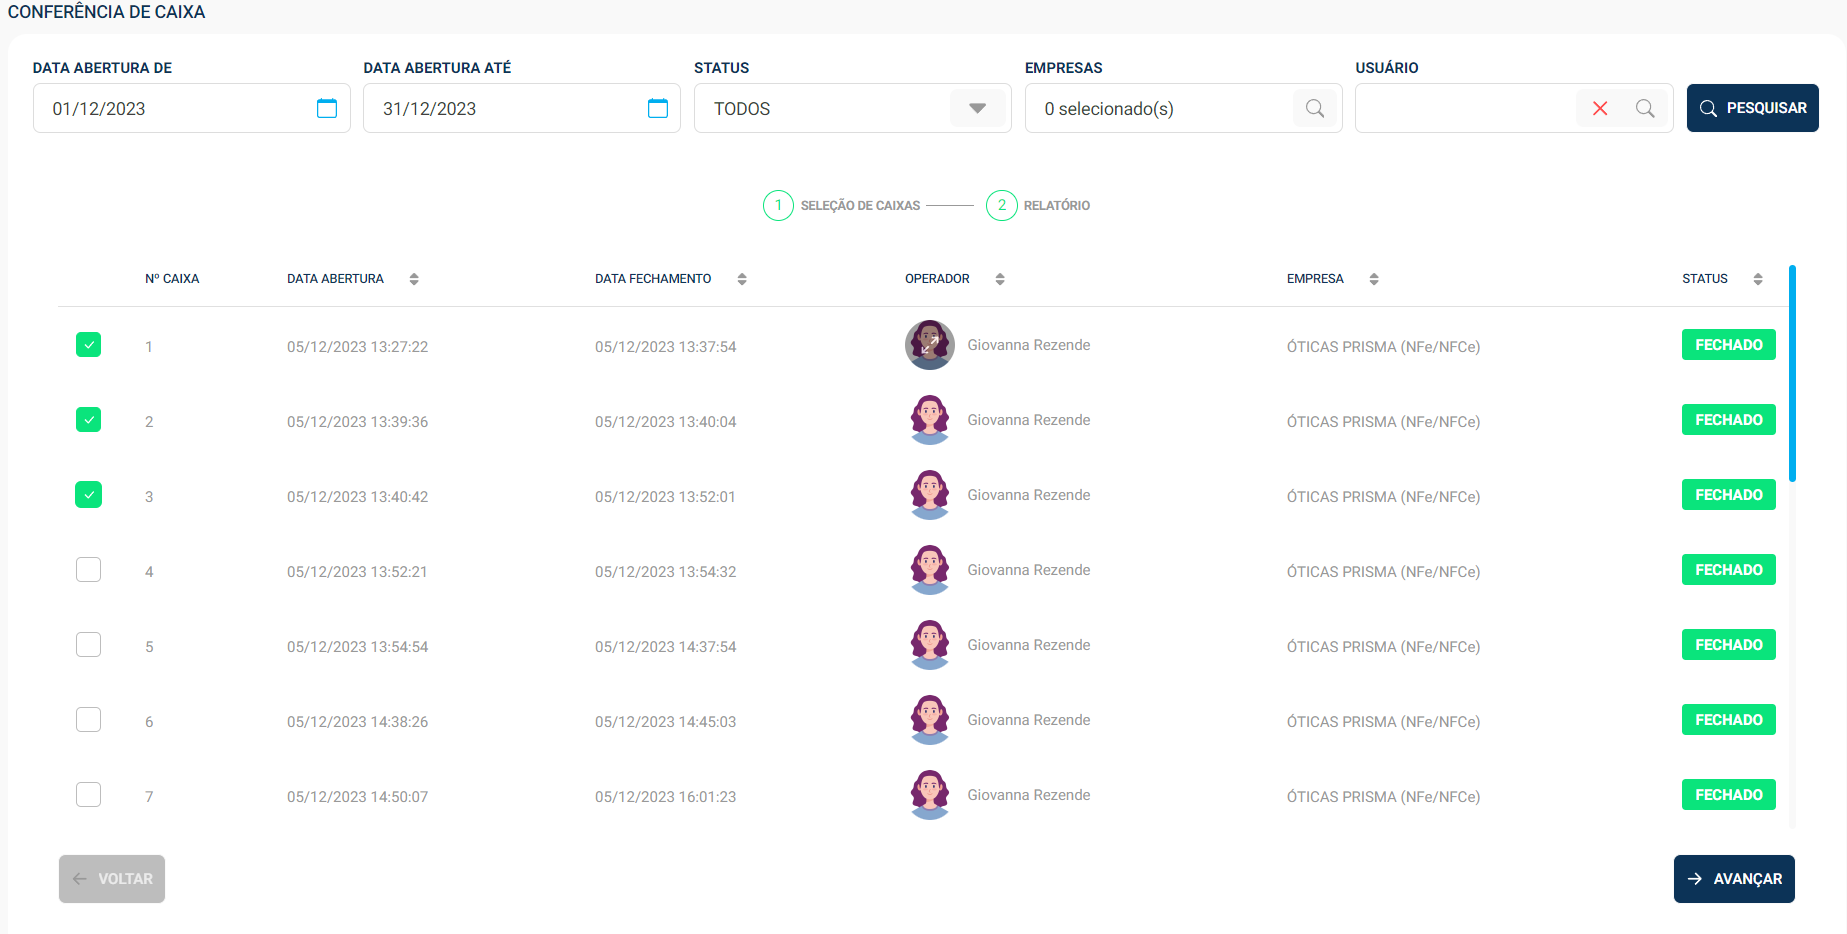Select the checkbox for caixa 4

click(89, 570)
